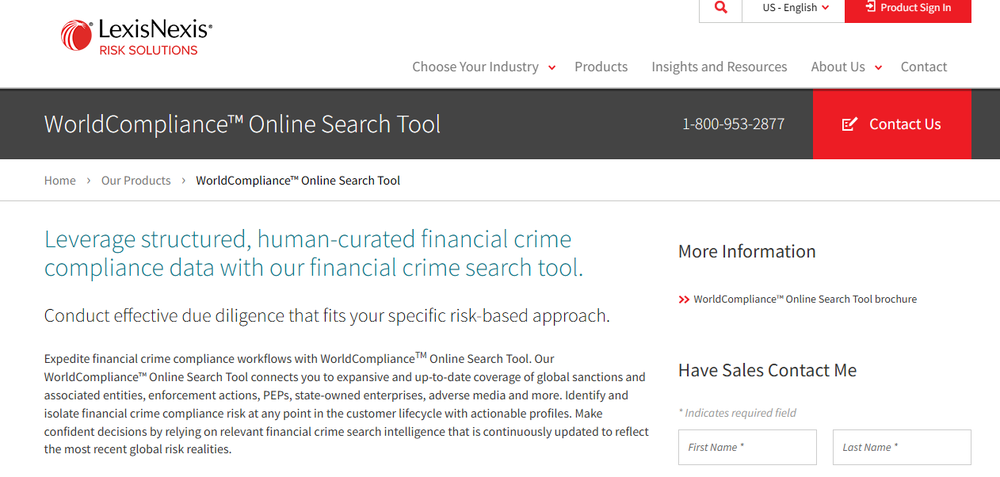The height and width of the screenshot is (477, 1000).
Task: Open Insights and Resources menu item
Action: coord(719,66)
